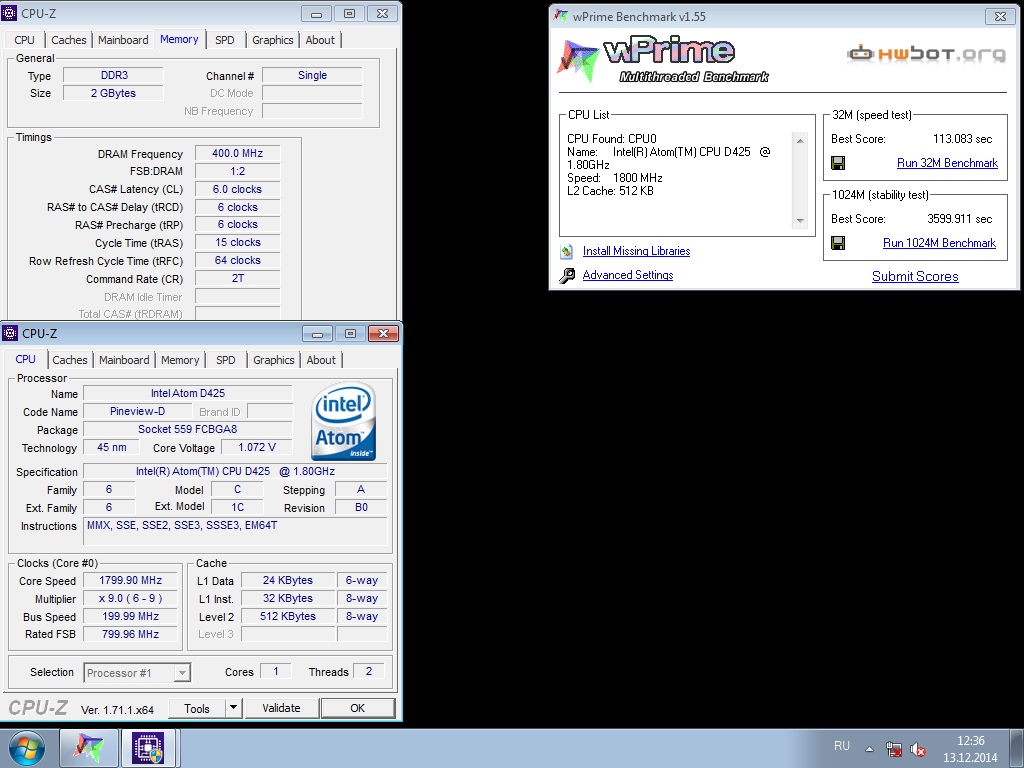1024x768 pixels.
Task: Click the floppy save icon for 32M test
Action: click(x=838, y=163)
